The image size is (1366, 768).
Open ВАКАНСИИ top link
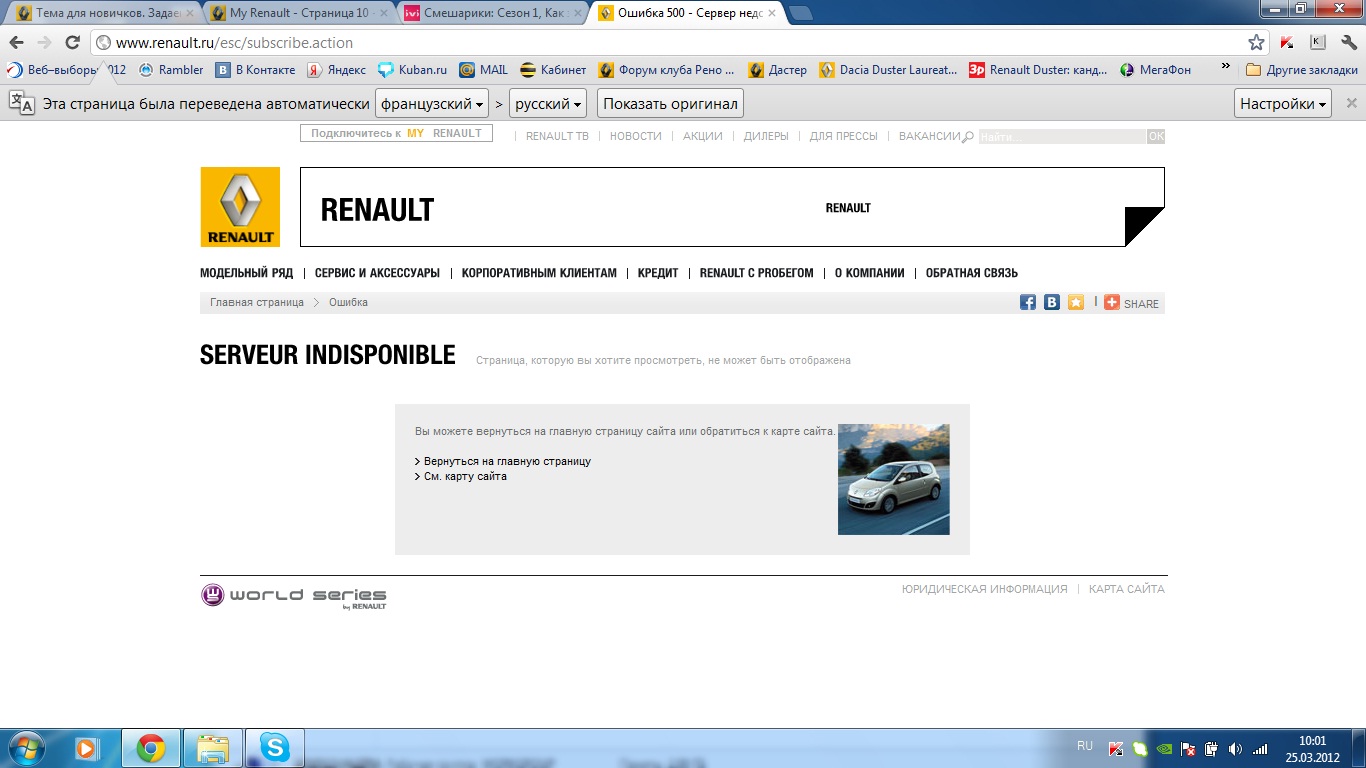(x=930, y=137)
